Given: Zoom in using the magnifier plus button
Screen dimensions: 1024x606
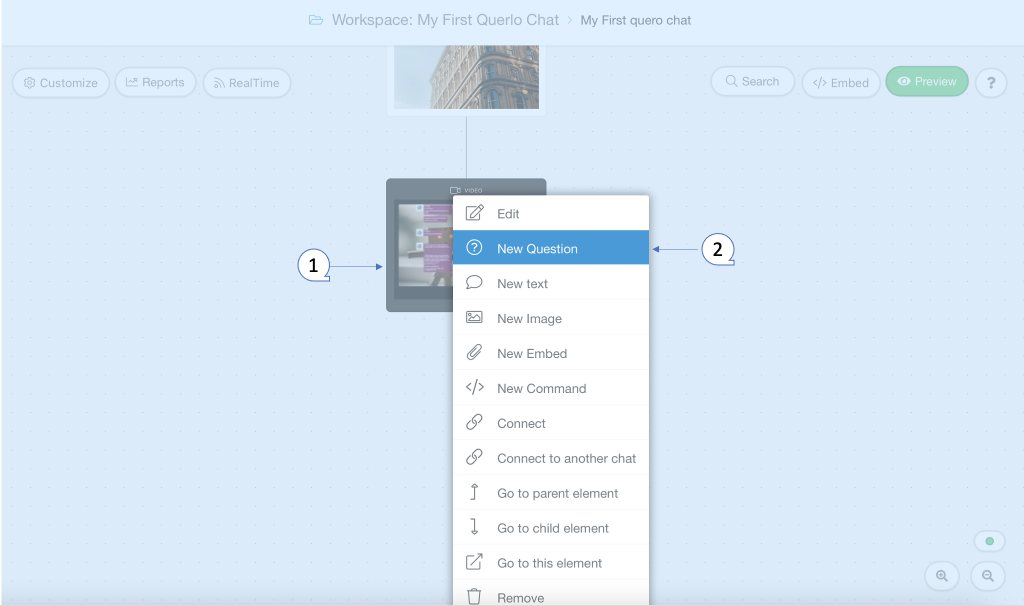Looking at the screenshot, I should pyautogui.click(x=942, y=576).
